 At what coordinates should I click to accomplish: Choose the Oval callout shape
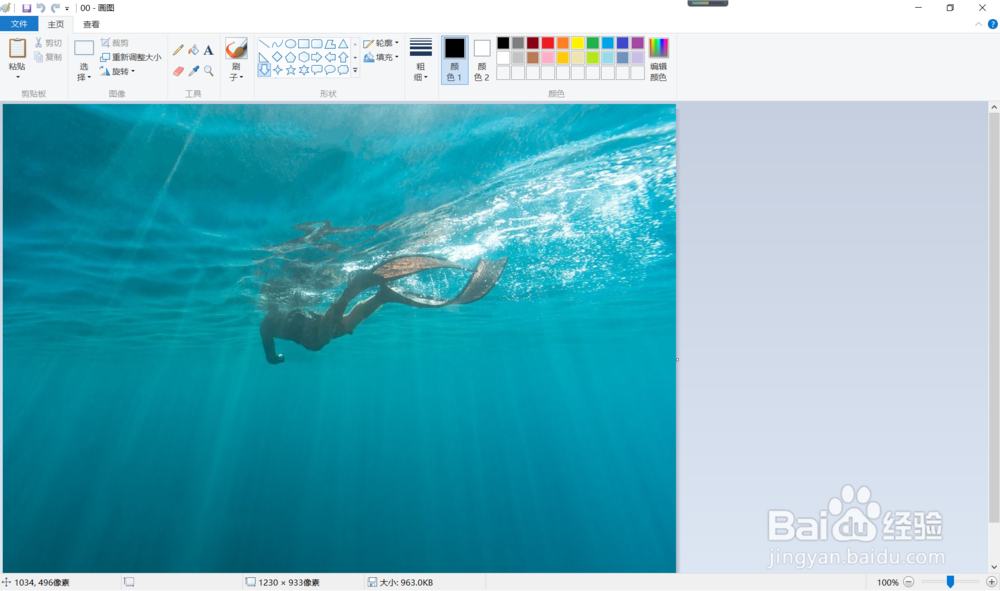coord(330,70)
